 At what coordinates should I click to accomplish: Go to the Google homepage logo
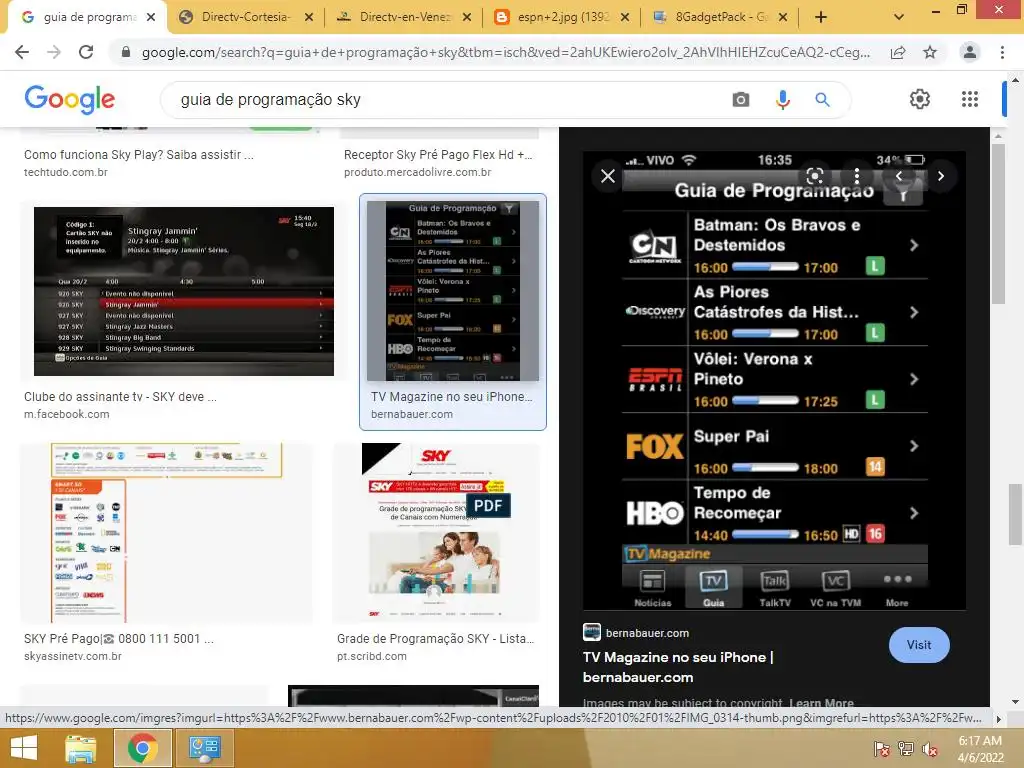pyautogui.click(x=69, y=99)
